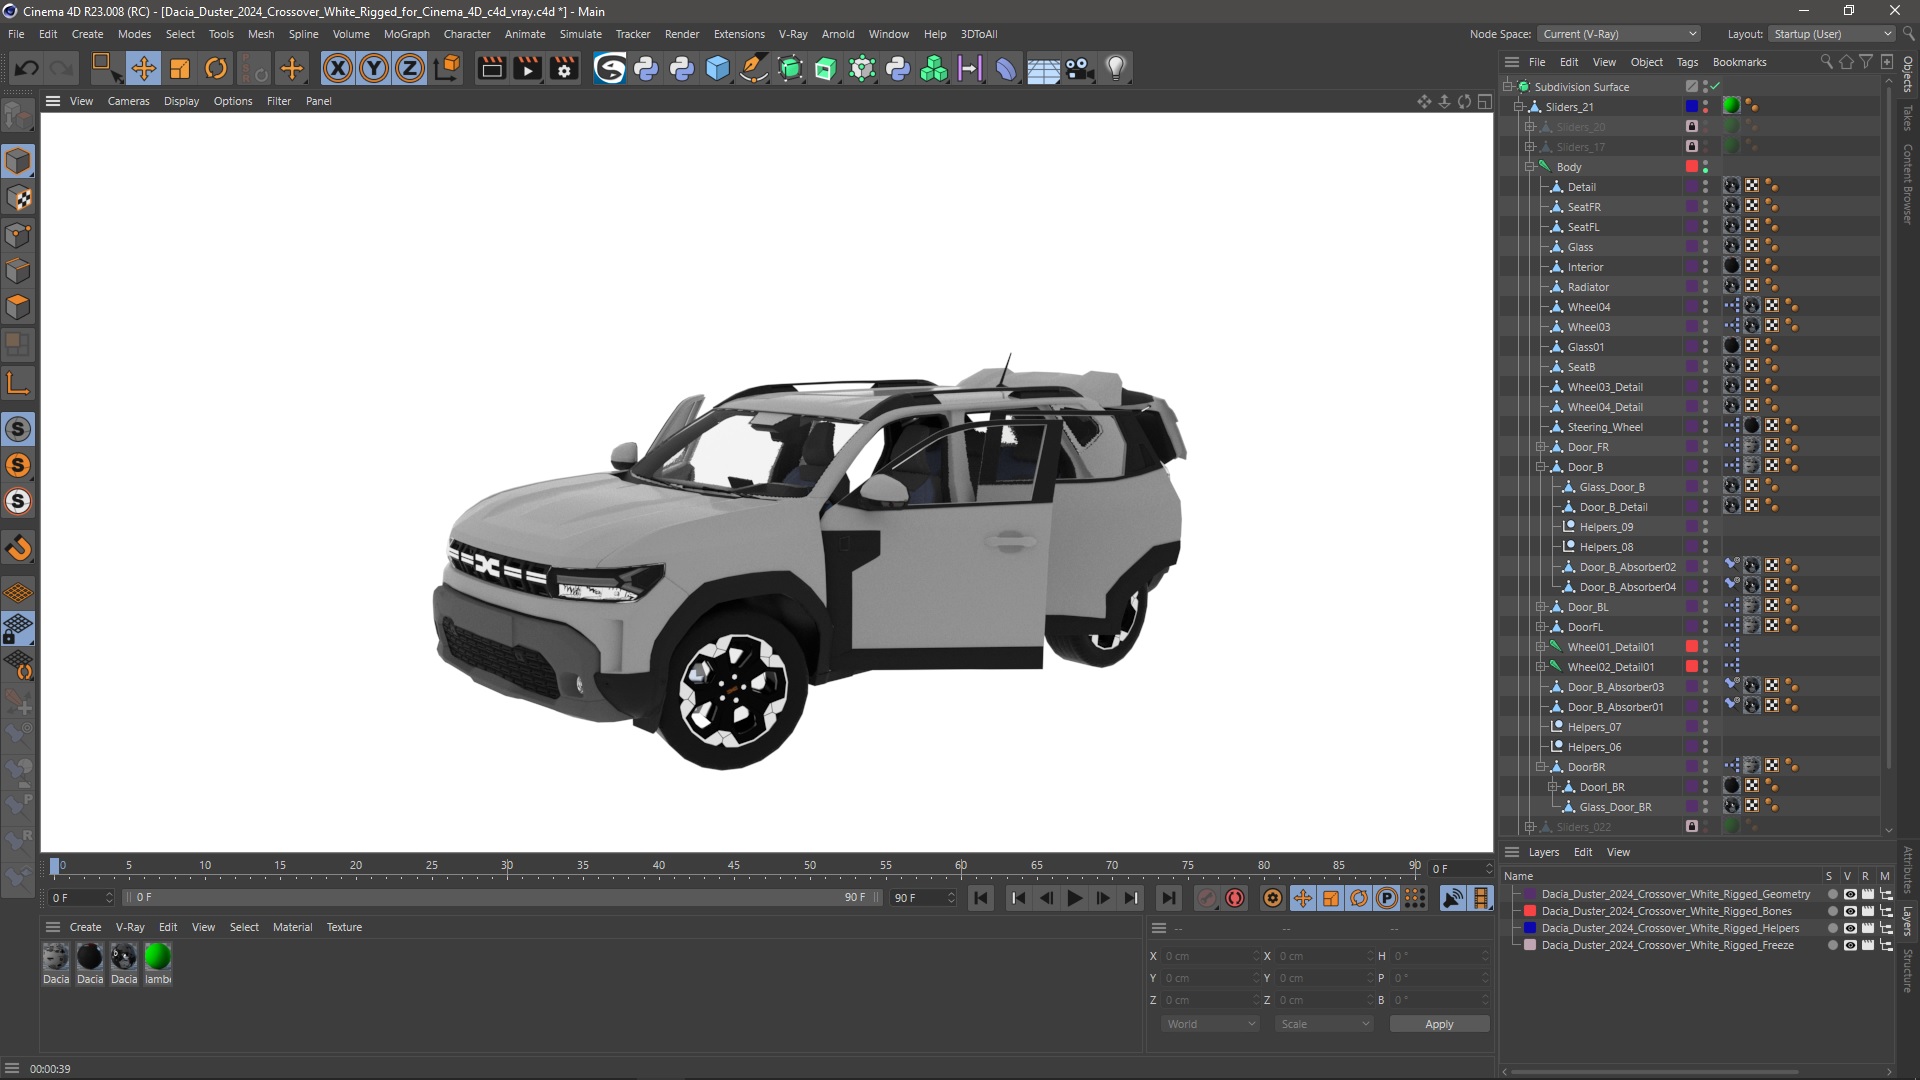Open the MoGraph menu
1920x1080 pixels.
pyautogui.click(x=404, y=33)
